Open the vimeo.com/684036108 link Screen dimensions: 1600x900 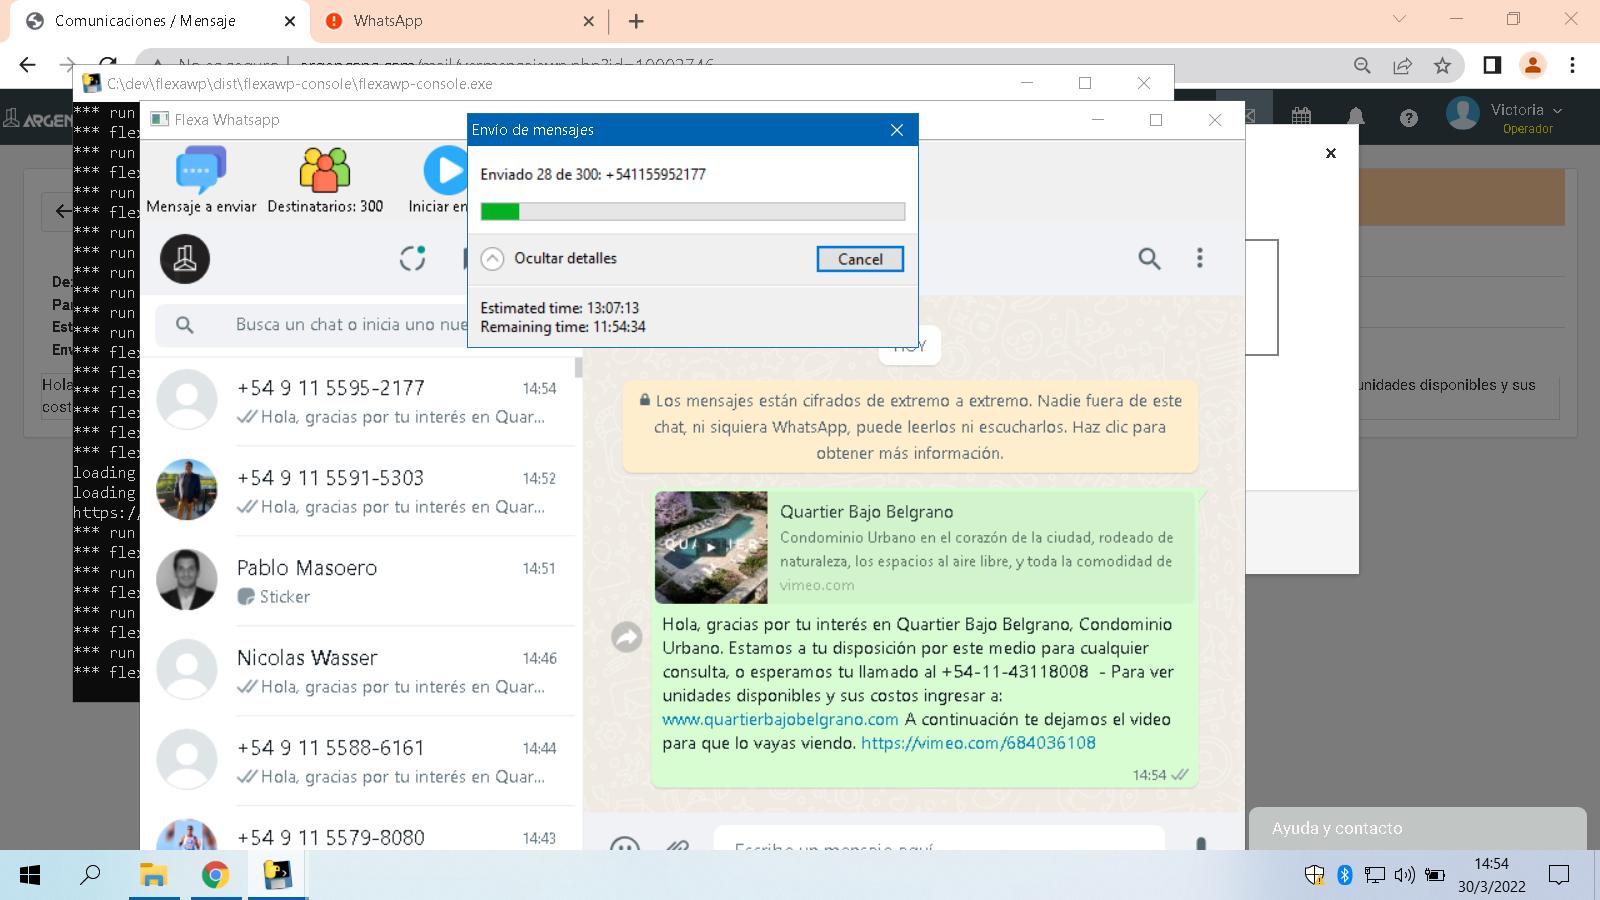click(978, 743)
